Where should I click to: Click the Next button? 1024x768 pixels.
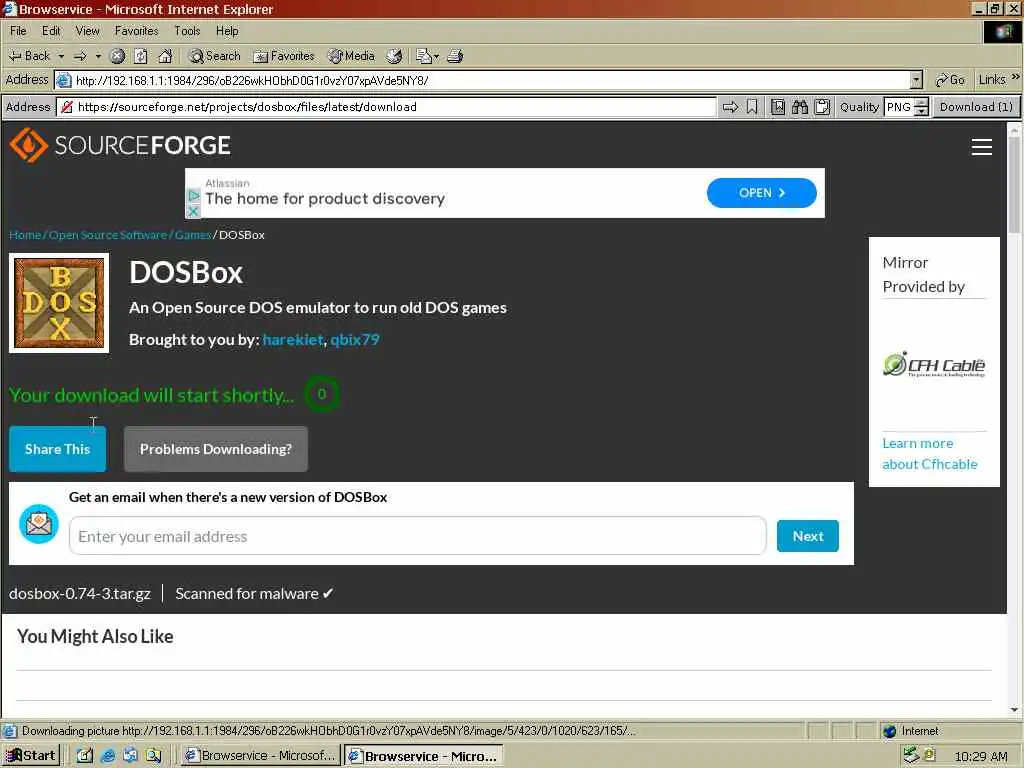point(807,536)
